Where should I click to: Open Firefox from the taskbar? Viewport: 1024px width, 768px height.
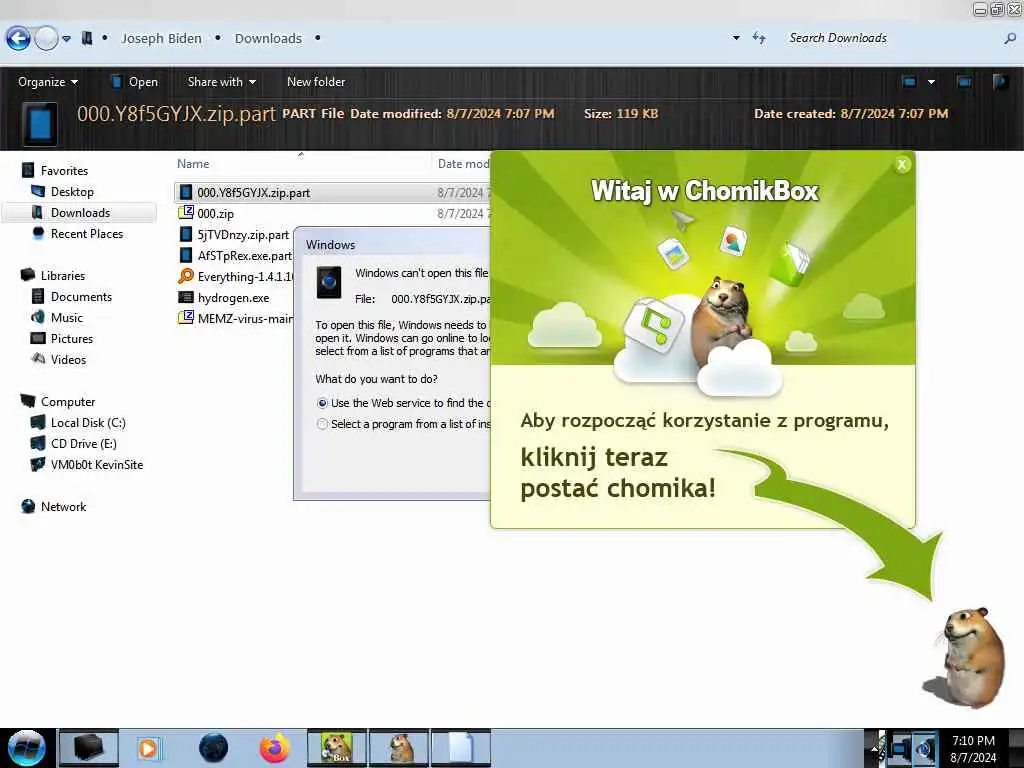(x=275, y=748)
